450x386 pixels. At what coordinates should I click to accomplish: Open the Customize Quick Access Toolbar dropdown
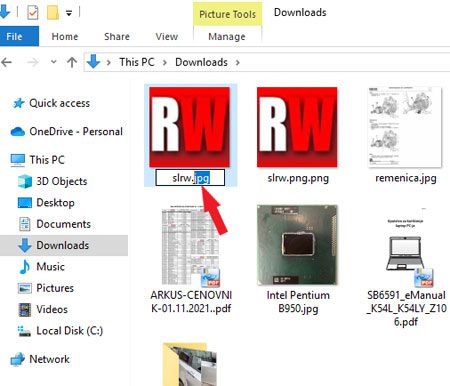69,13
